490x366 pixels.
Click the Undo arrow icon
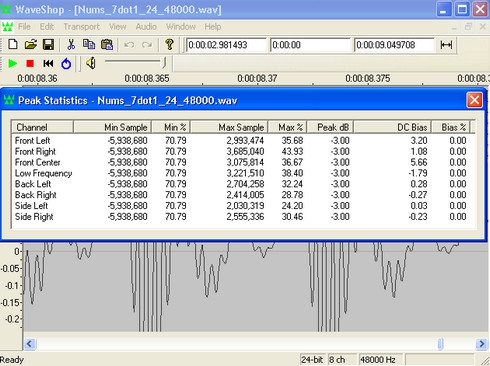[129, 44]
